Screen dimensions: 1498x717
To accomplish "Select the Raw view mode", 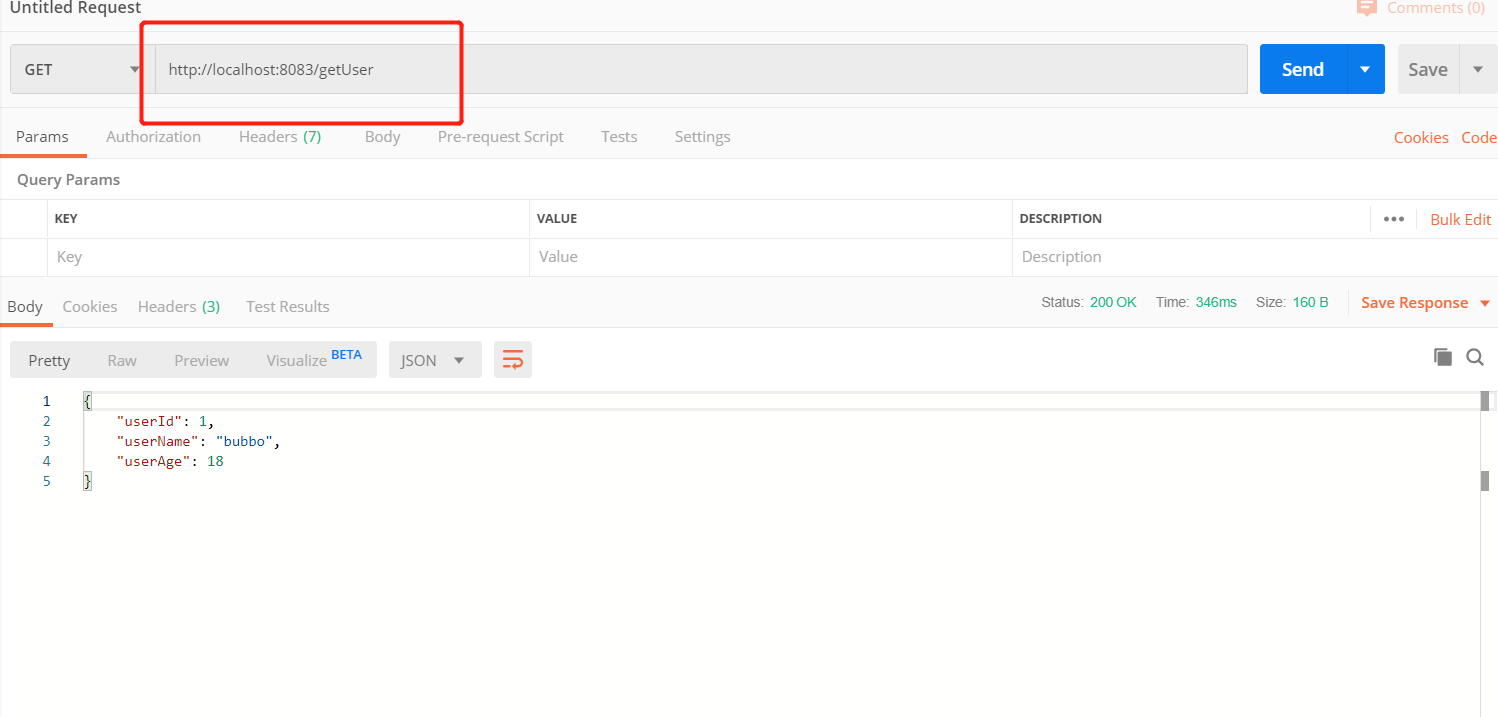I will coord(122,360).
